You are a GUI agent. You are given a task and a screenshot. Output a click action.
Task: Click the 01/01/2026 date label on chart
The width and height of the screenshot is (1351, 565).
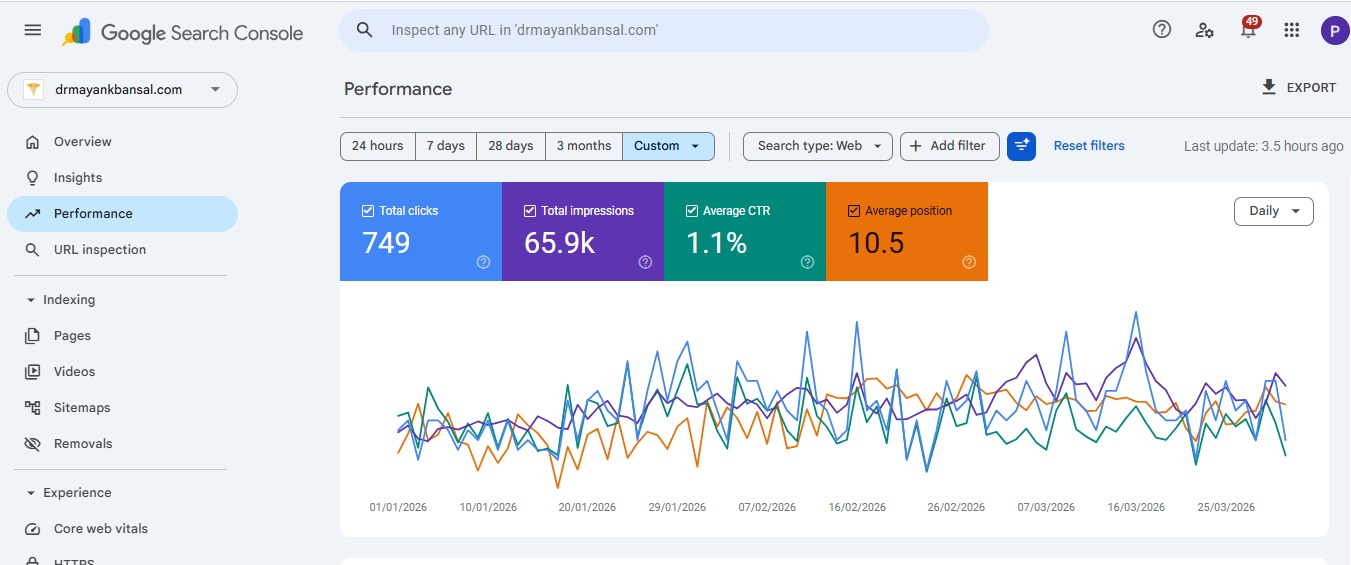pos(398,507)
